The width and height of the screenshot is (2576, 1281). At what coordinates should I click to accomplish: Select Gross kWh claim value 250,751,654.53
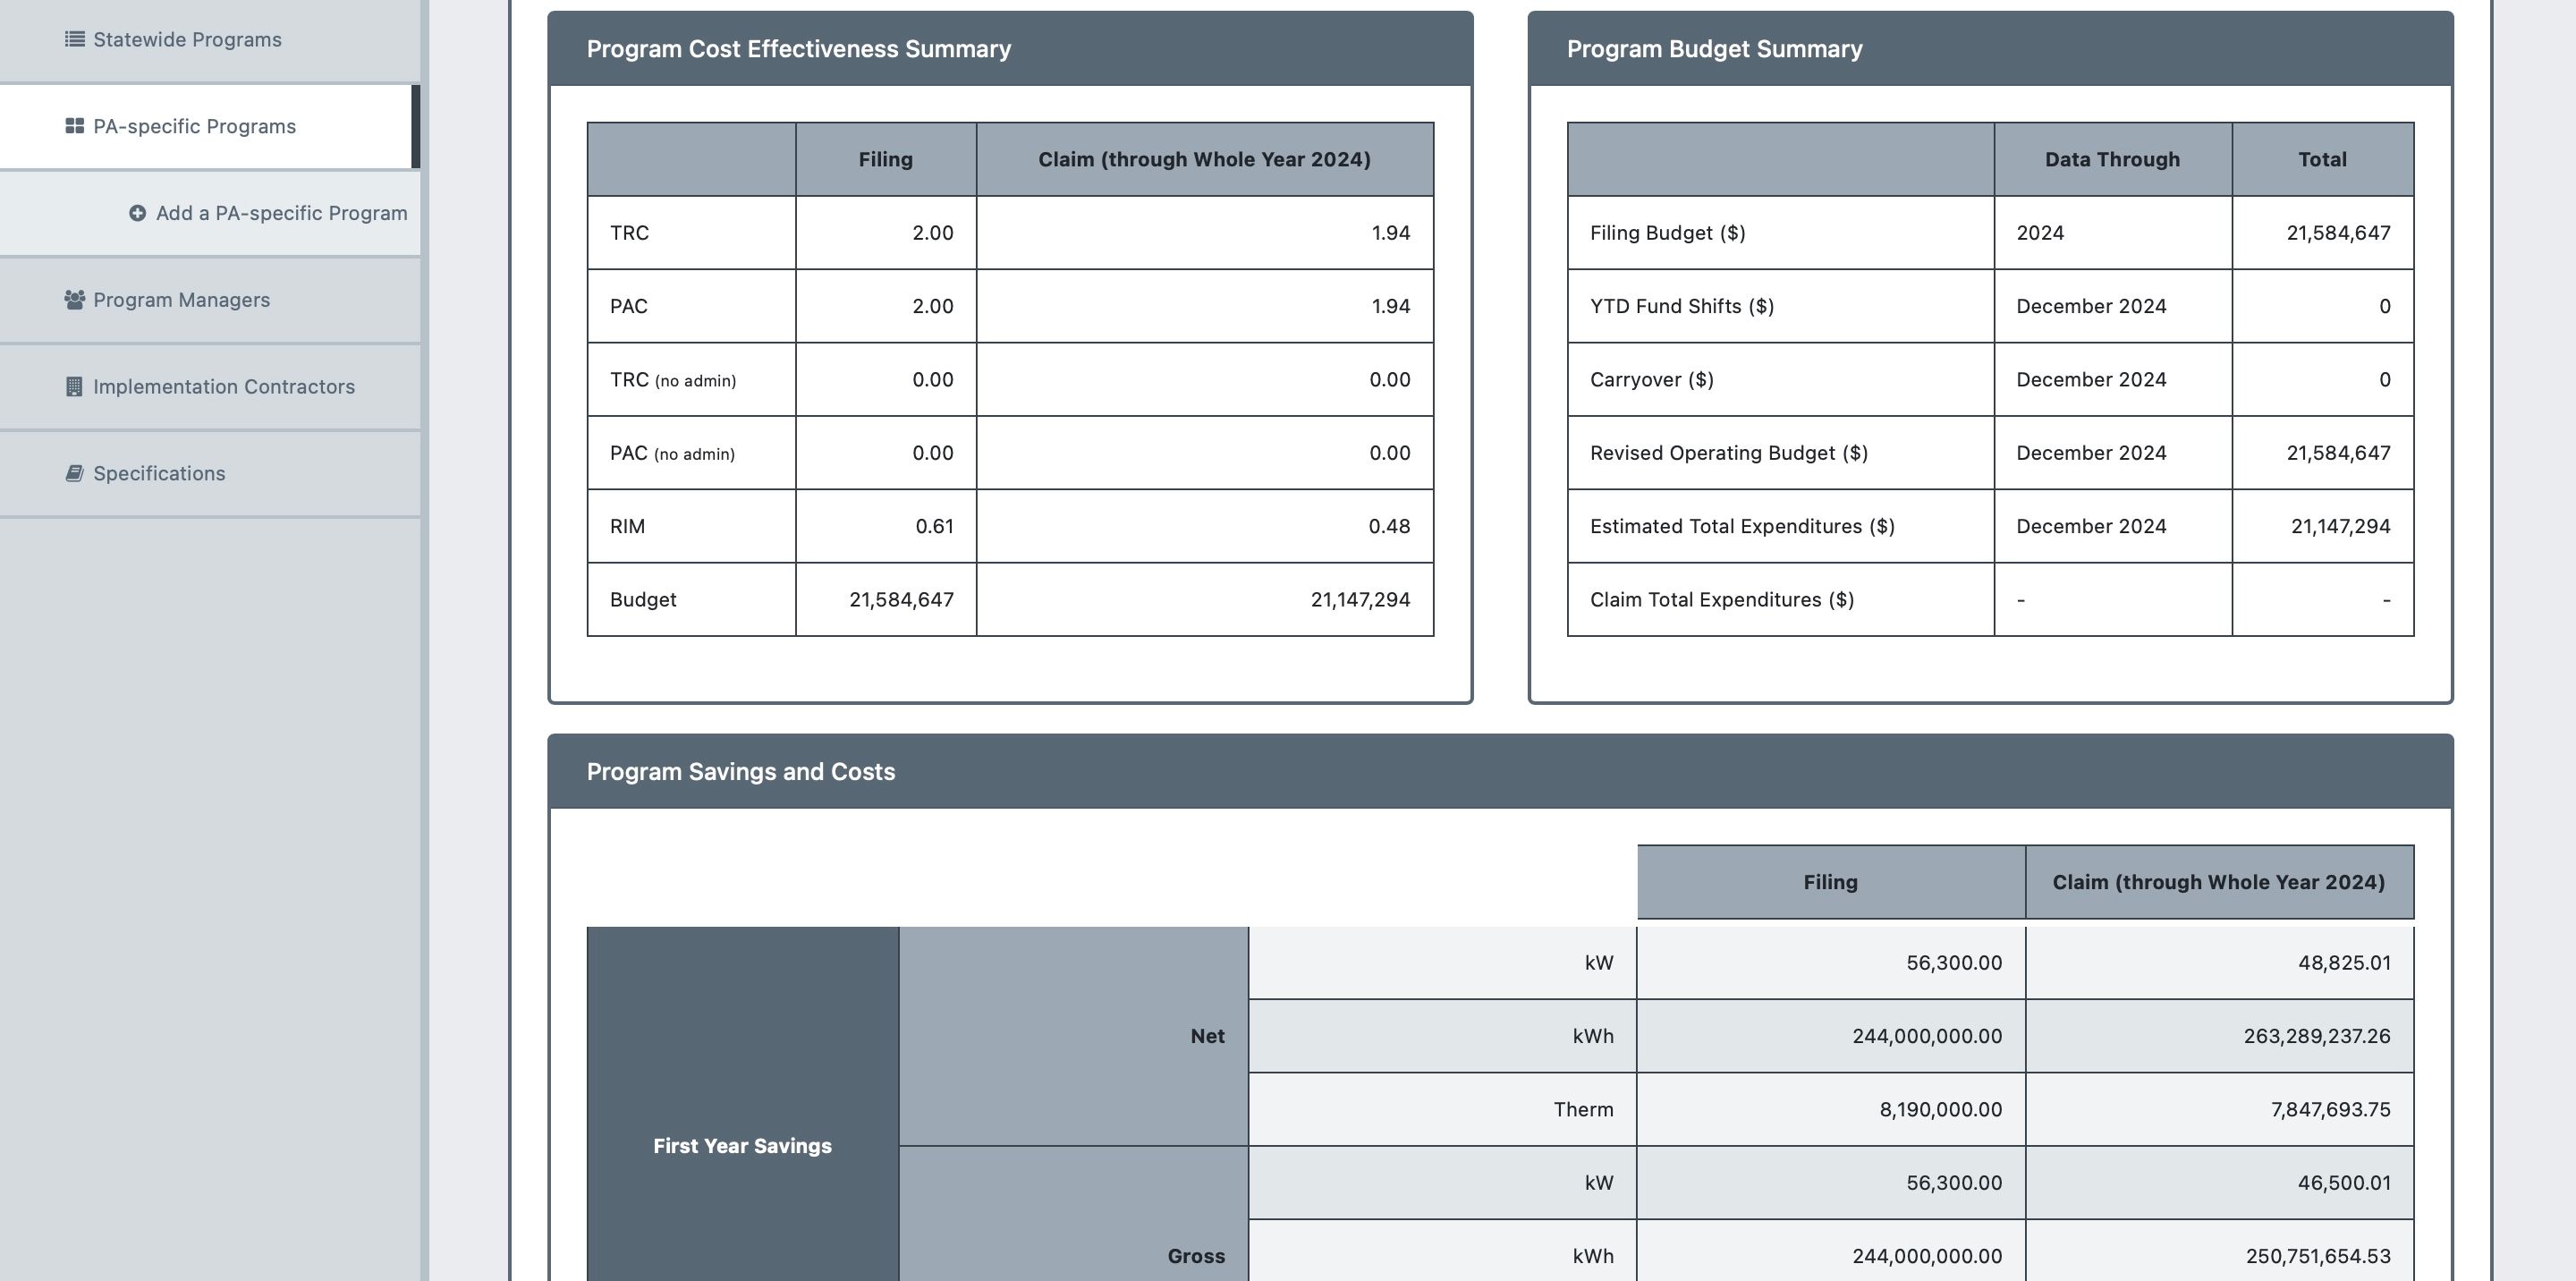click(2318, 1256)
